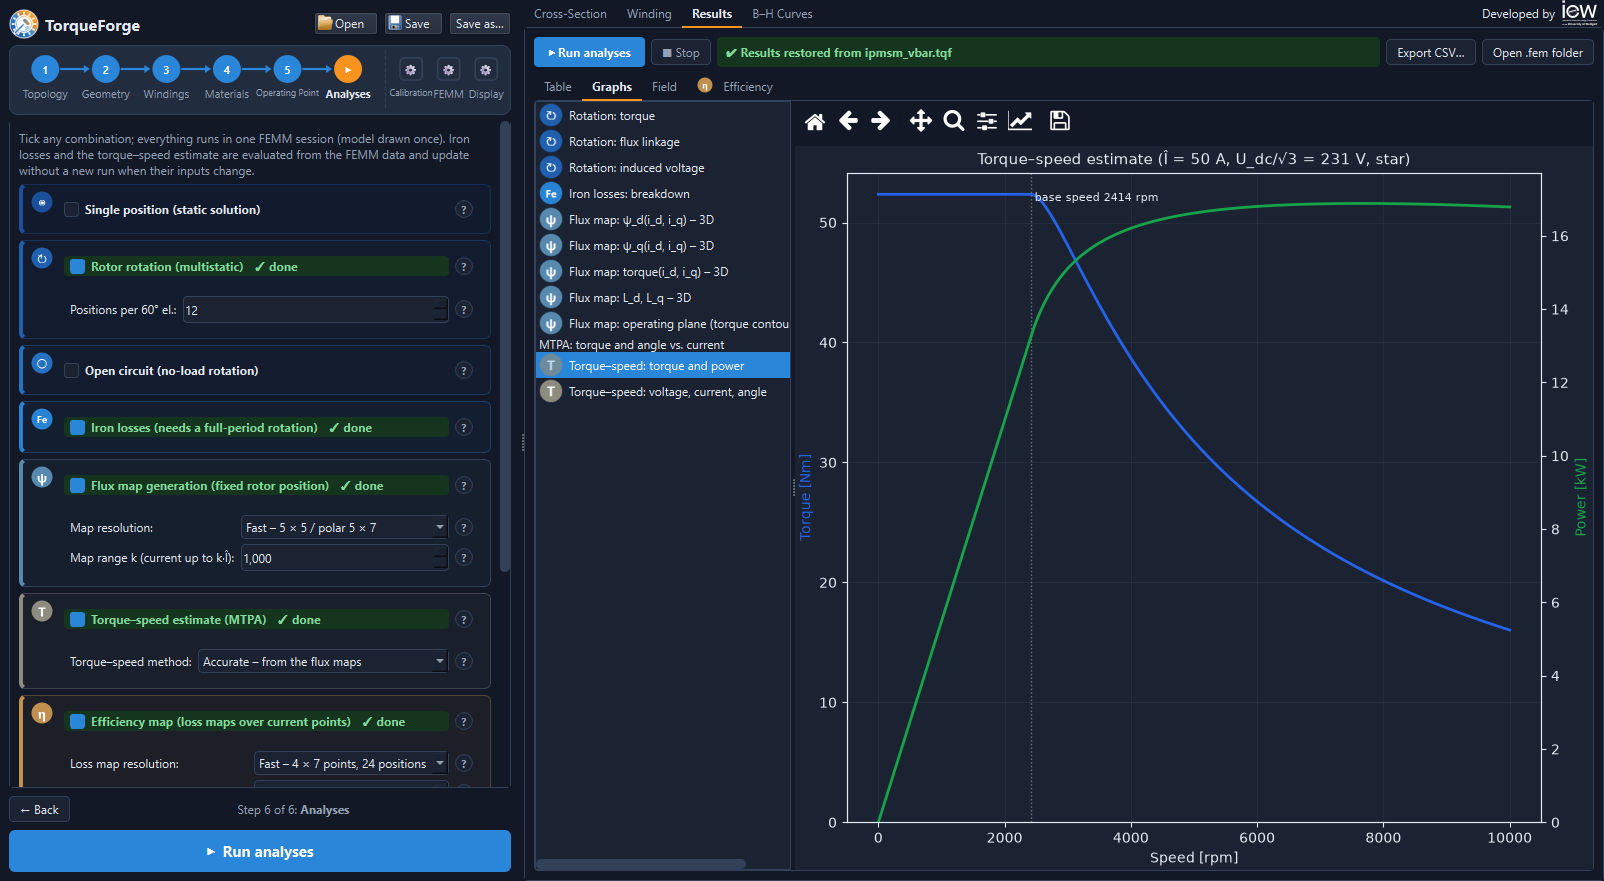1604x881 pixels.
Task: Go to step 5 Operating Point
Action: pos(287,70)
